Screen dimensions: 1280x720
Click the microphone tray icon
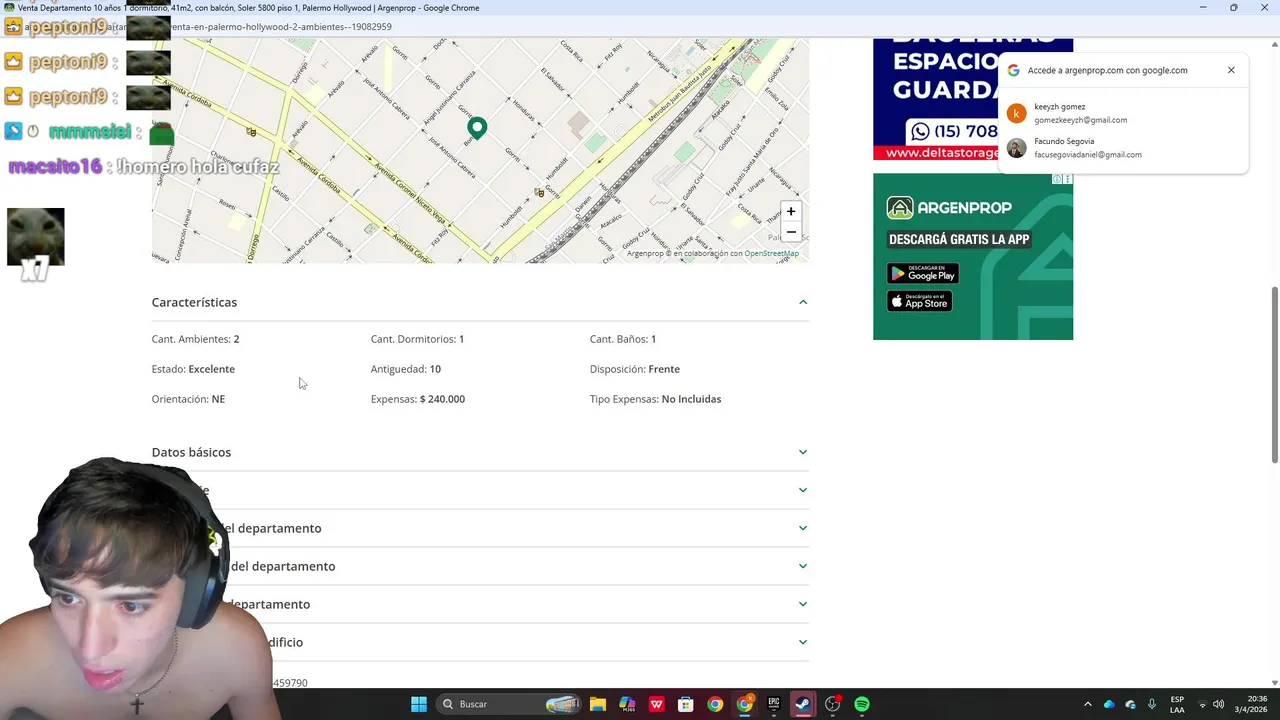pyautogui.click(x=1152, y=704)
